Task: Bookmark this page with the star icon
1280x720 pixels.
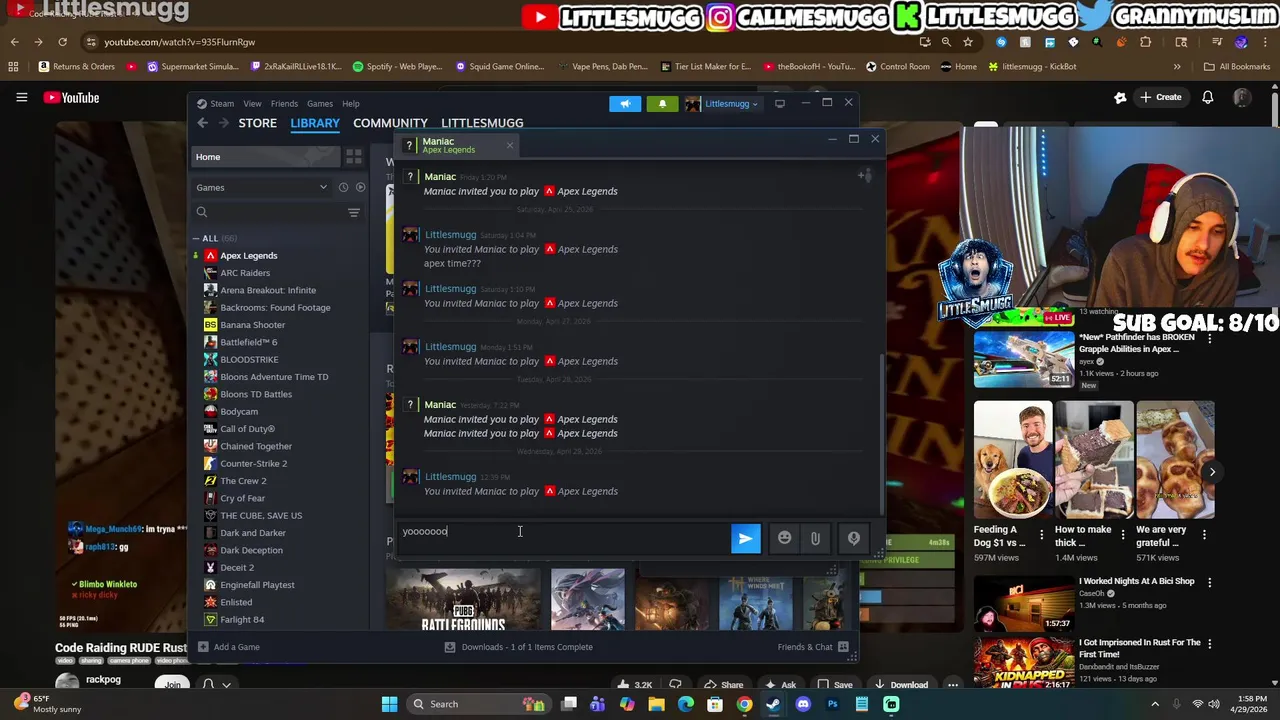Action: point(968,42)
